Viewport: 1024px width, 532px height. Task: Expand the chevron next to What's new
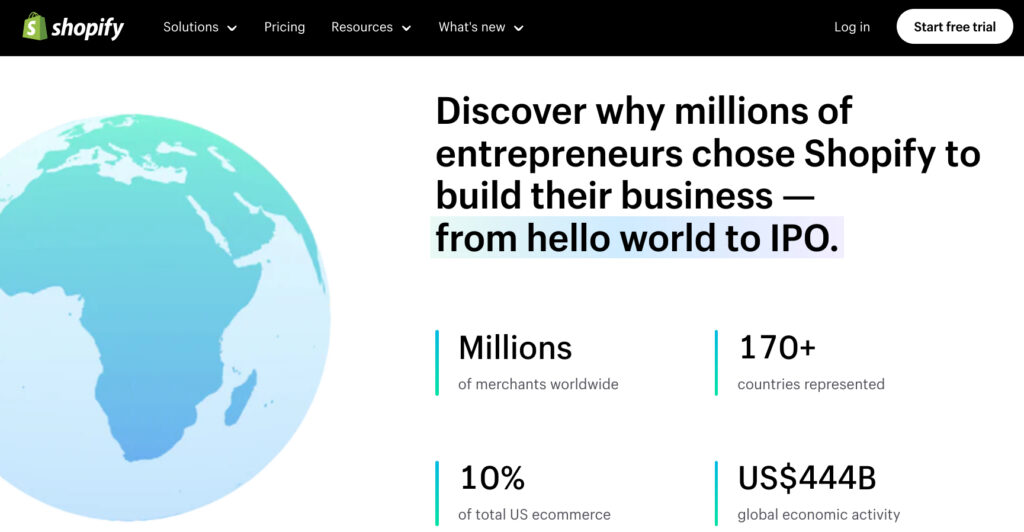519,28
